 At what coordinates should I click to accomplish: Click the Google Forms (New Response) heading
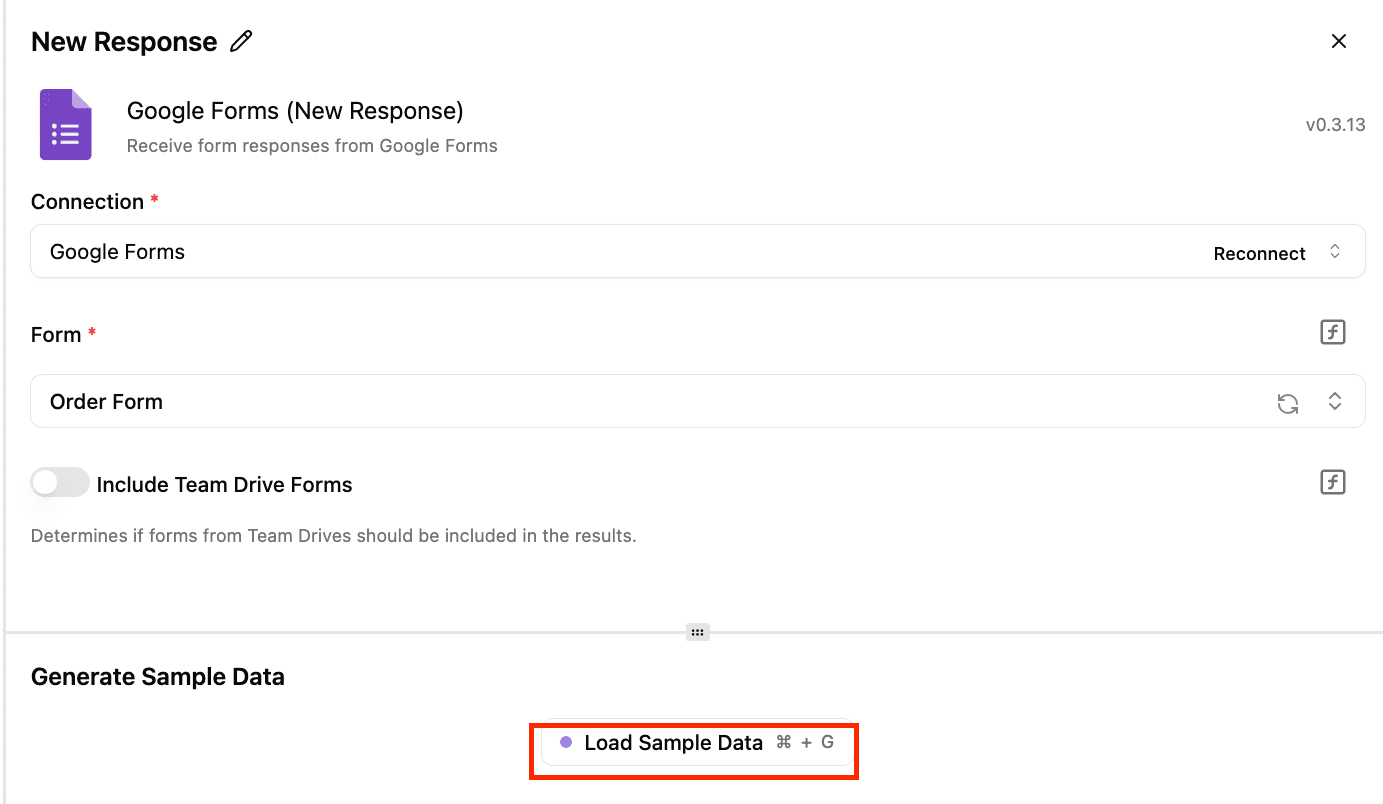pyautogui.click(x=295, y=111)
